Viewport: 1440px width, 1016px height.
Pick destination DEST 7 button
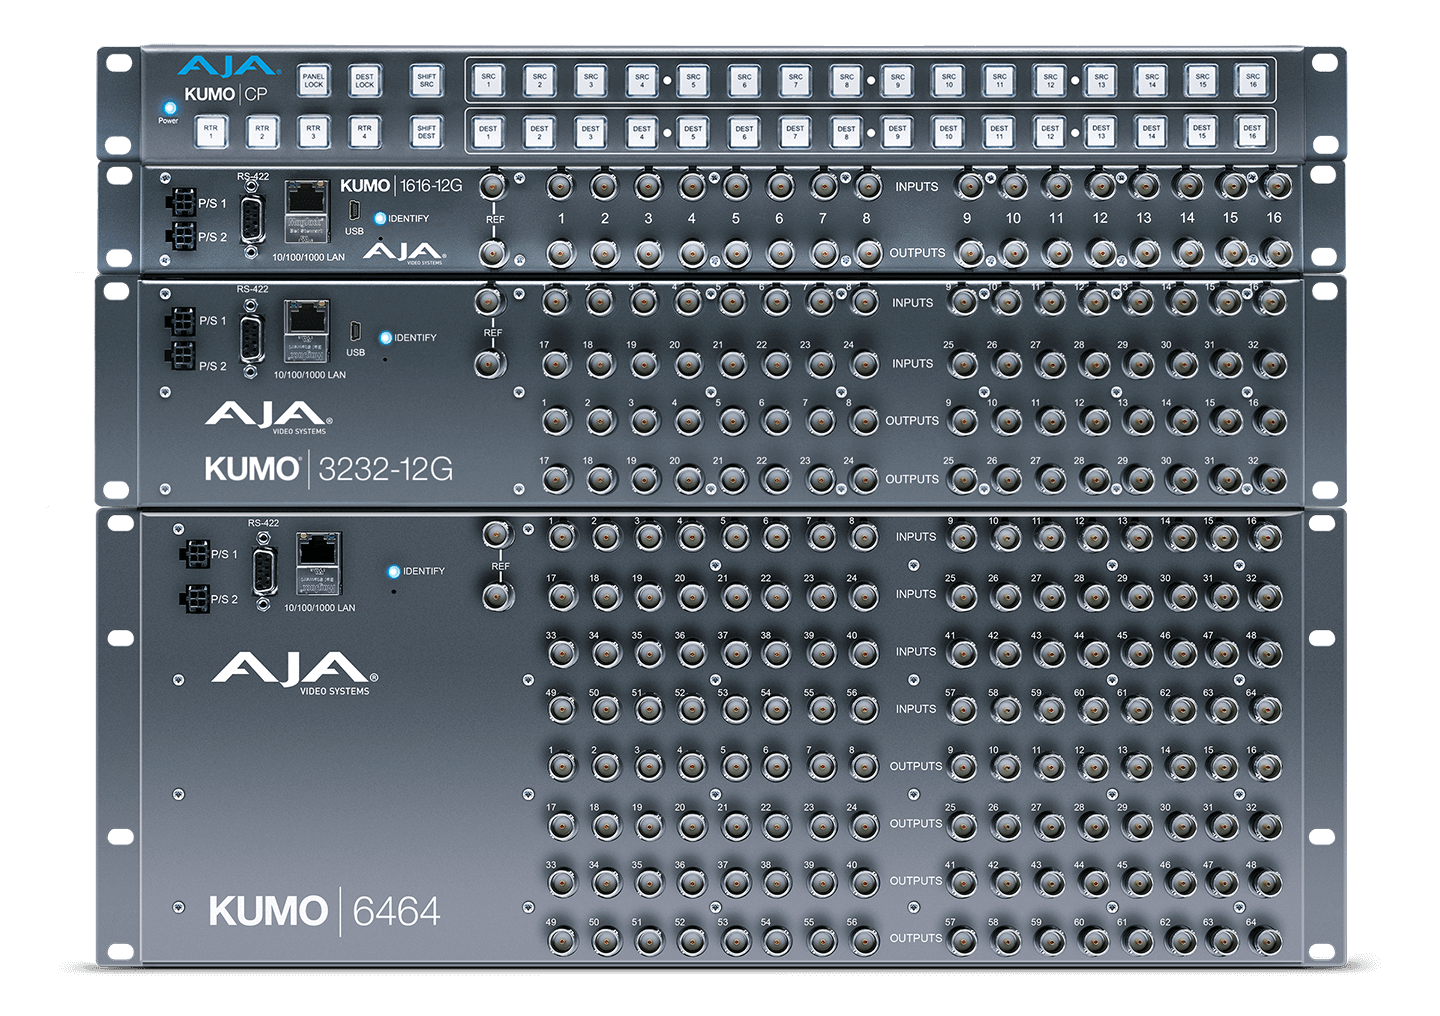pos(796,132)
